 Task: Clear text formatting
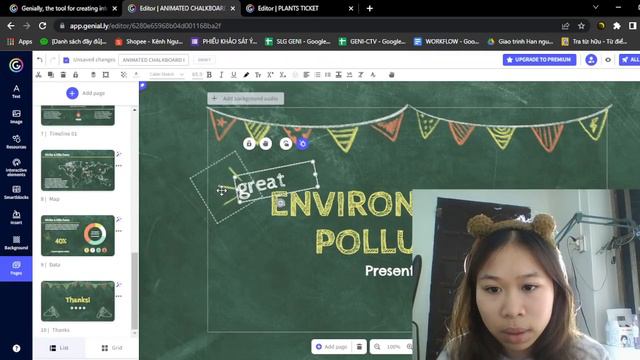click(x=361, y=75)
